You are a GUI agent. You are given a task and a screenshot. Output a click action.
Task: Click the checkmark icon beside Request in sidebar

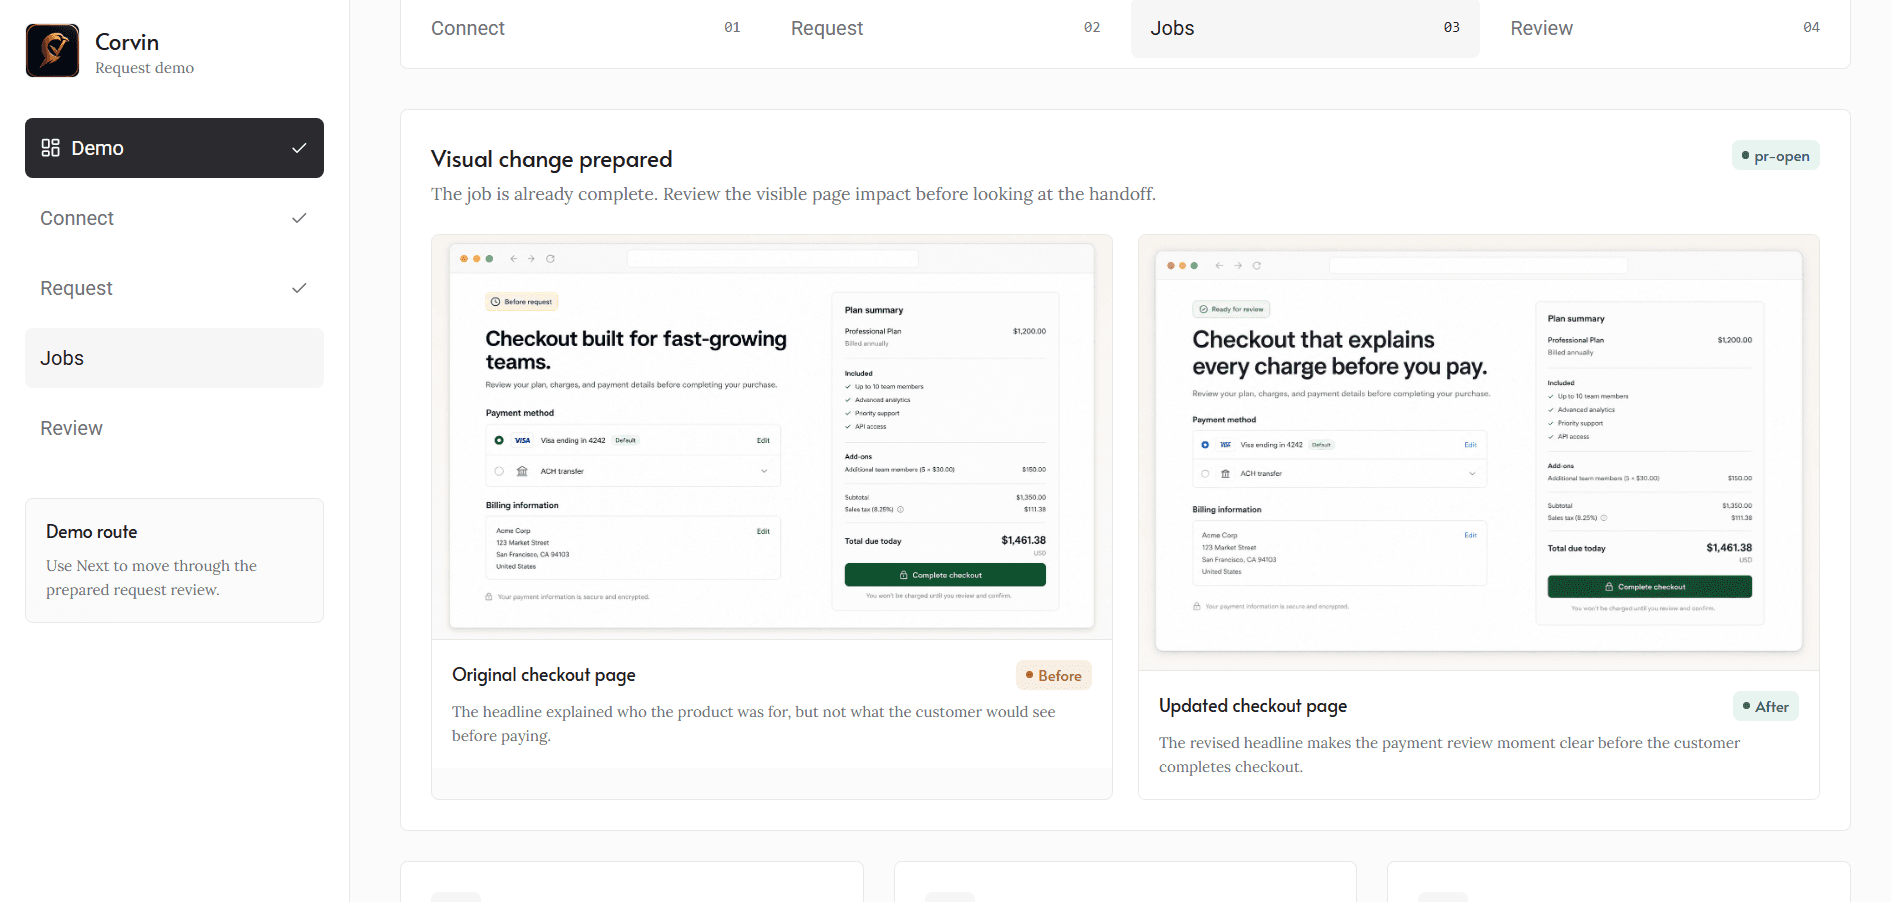pyautogui.click(x=299, y=288)
